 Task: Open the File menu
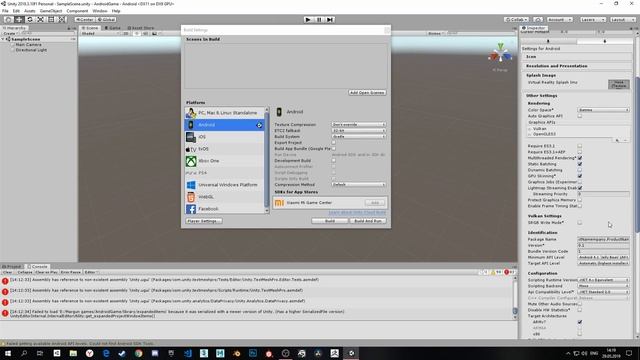[x=5, y=11]
